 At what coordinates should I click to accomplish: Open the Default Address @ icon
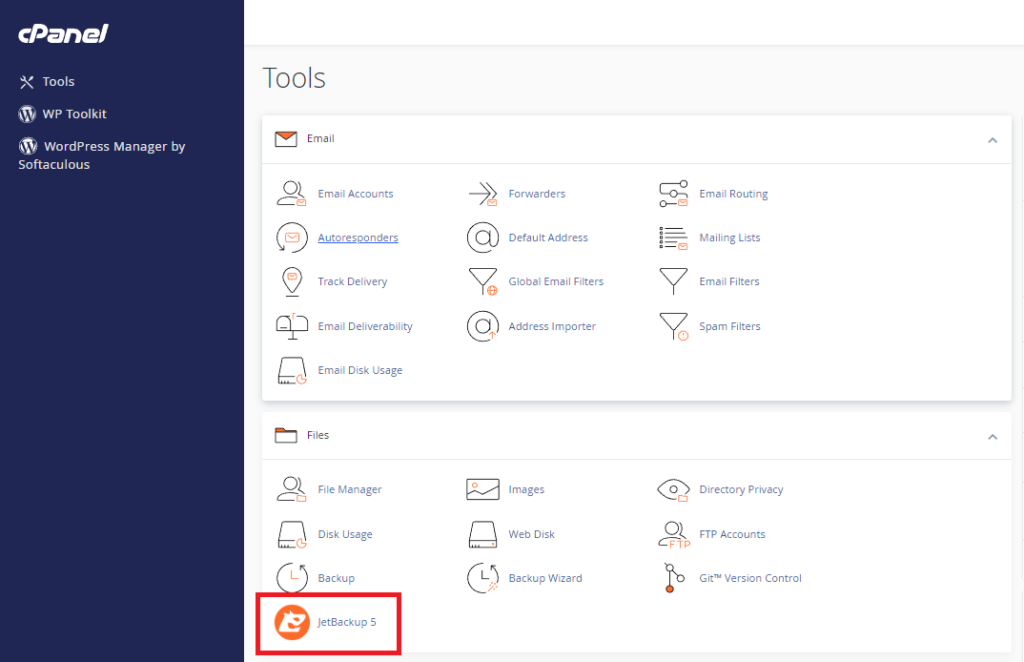[x=483, y=238]
